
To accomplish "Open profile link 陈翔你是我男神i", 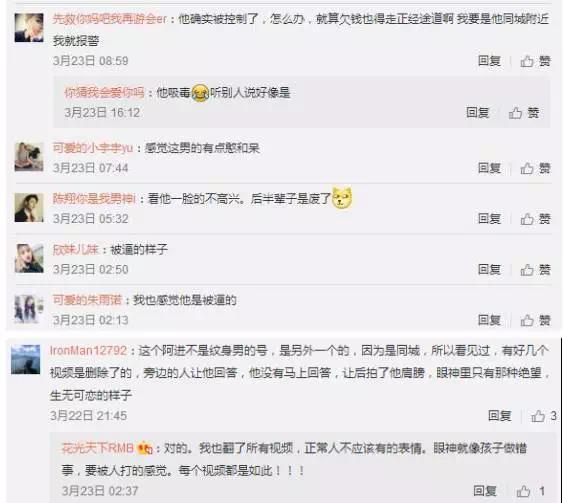I will pyautogui.click(x=94, y=198).
